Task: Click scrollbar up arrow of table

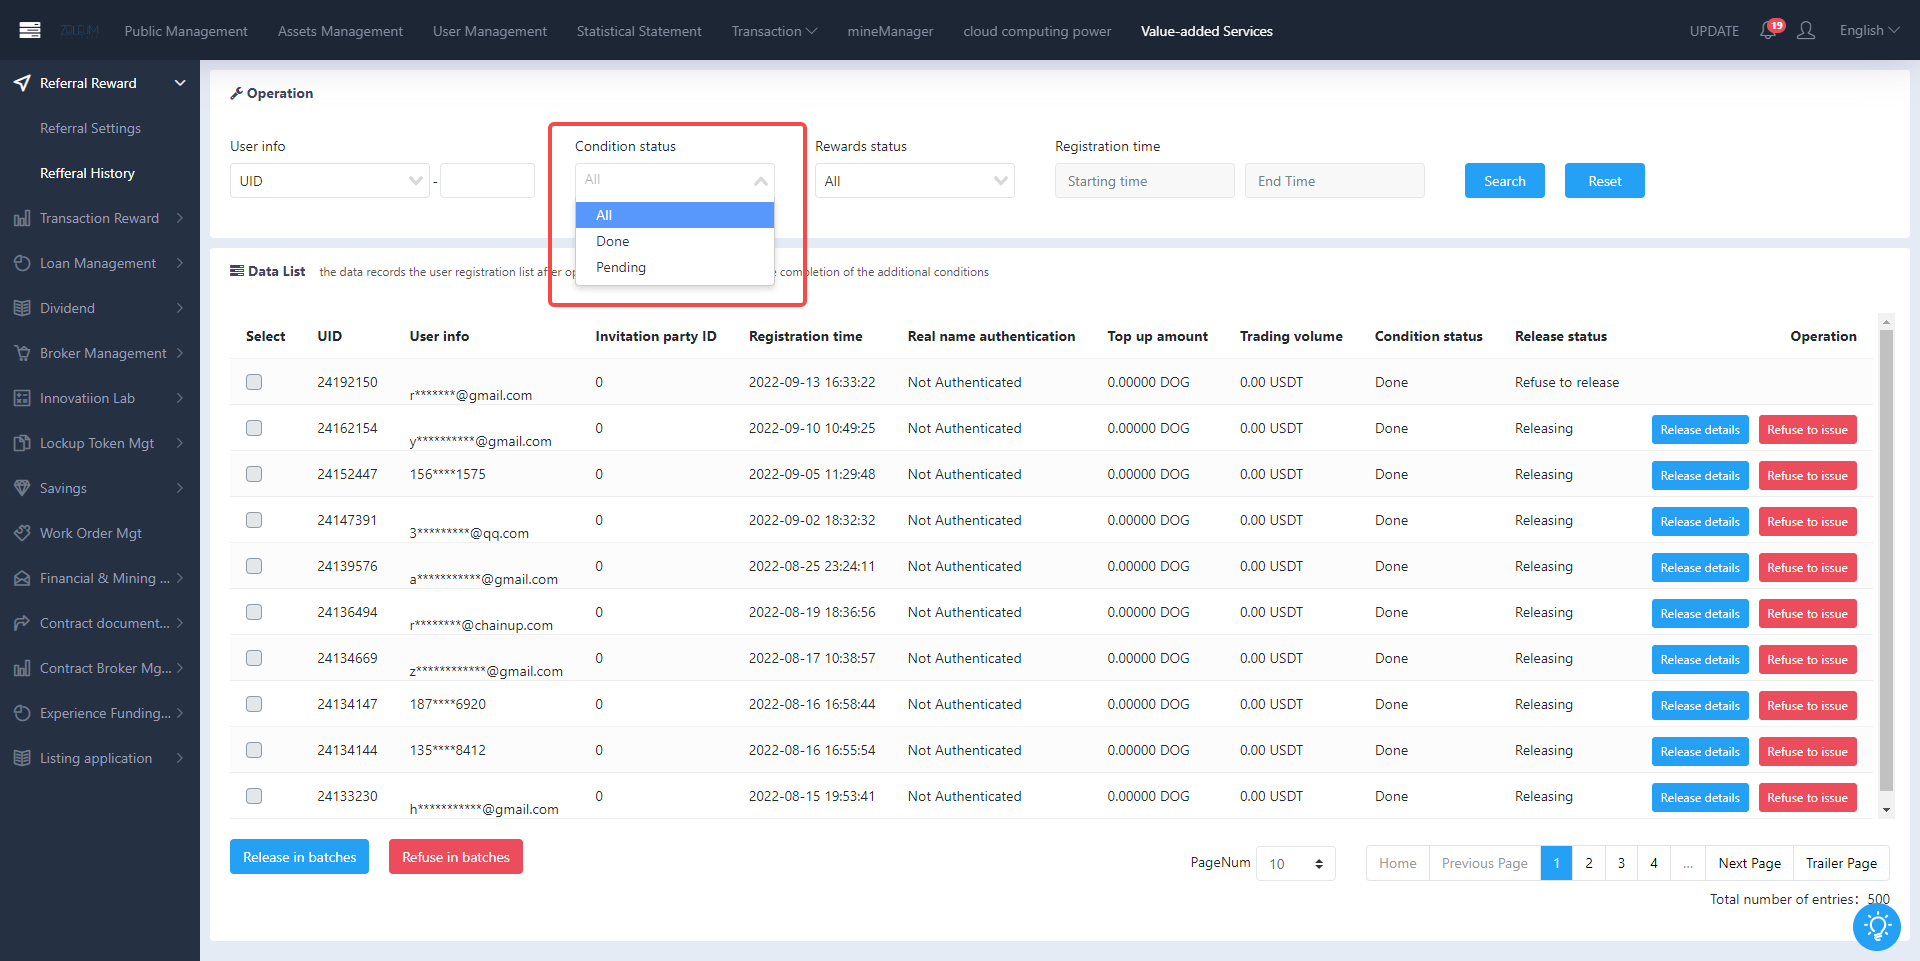Action: (x=1886, y=322)
